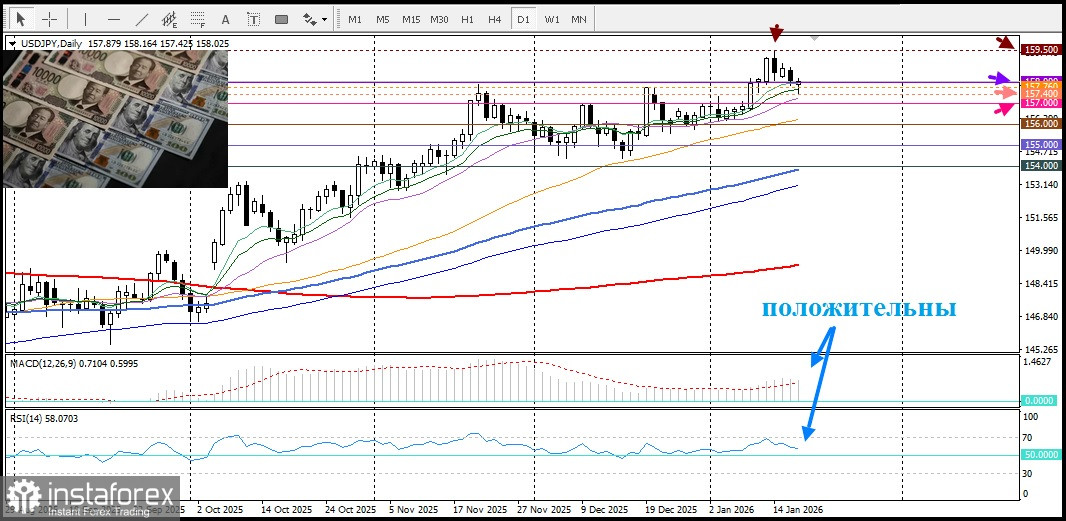Pick the vertical line drawing tool
Viewport: 1066px width, 521px height.
pos(85,19)
